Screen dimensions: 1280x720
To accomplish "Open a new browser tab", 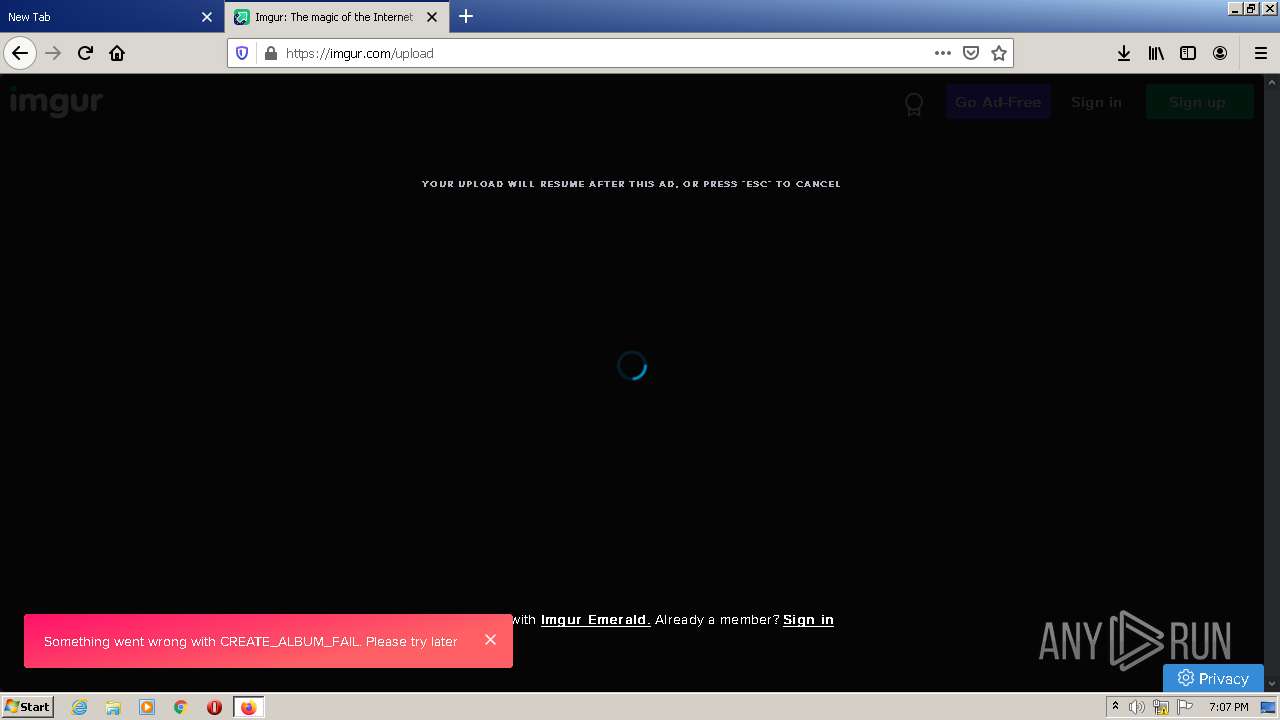I will (x=466, y=16).
